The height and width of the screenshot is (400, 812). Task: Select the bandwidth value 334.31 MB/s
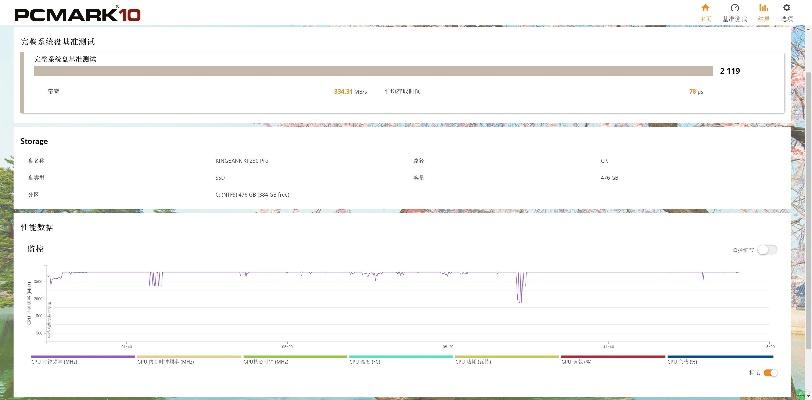tap(350, 92)
